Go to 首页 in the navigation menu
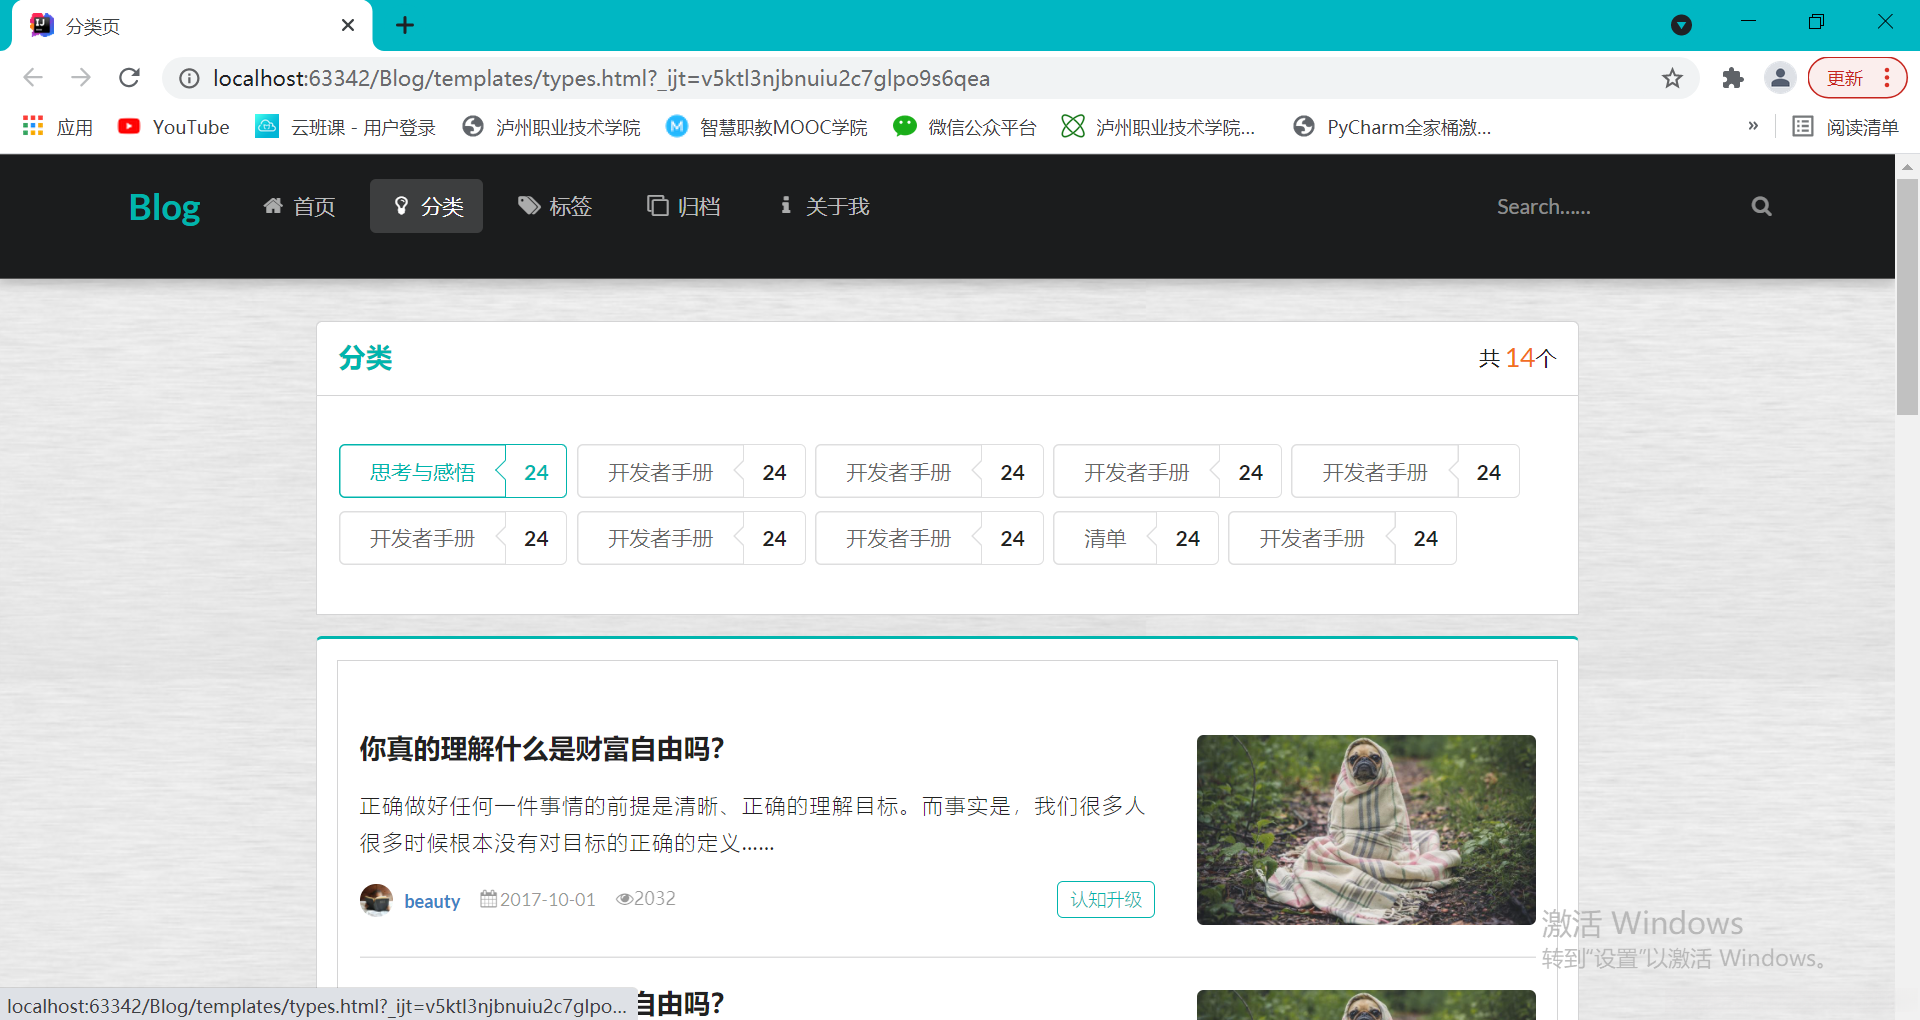The image size is (1920, 1020). point(299,206)
